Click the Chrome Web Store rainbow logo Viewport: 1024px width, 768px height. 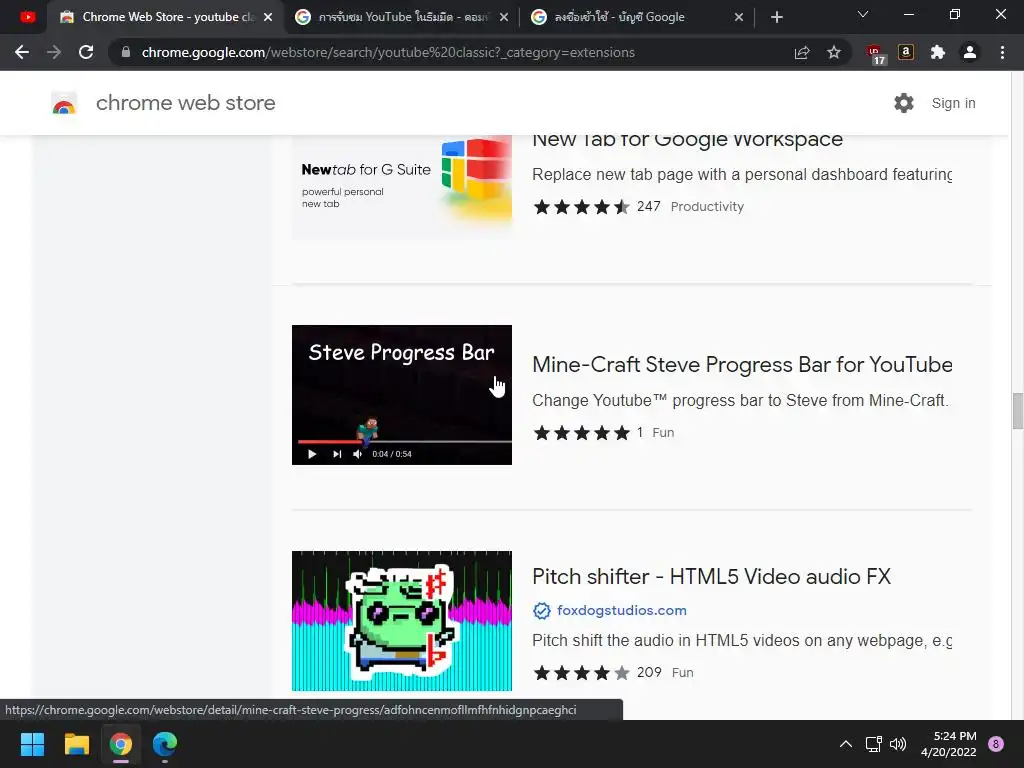click(64, 103)
